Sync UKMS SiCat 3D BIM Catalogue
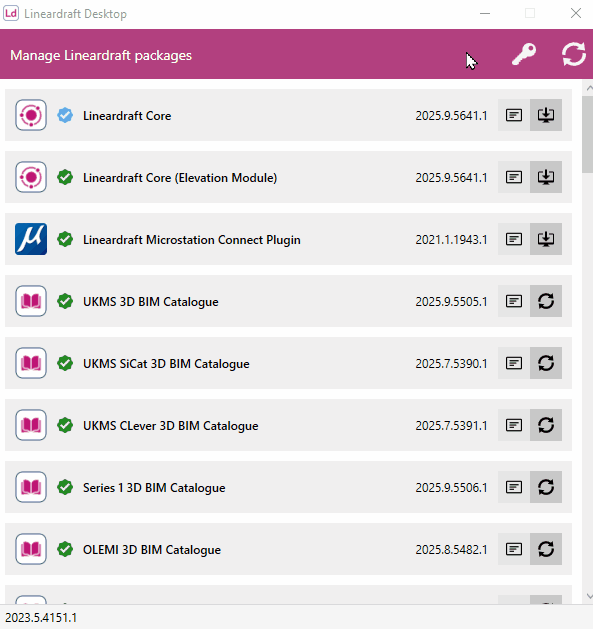This screenshot has height=629, width=593. point(546,363)
